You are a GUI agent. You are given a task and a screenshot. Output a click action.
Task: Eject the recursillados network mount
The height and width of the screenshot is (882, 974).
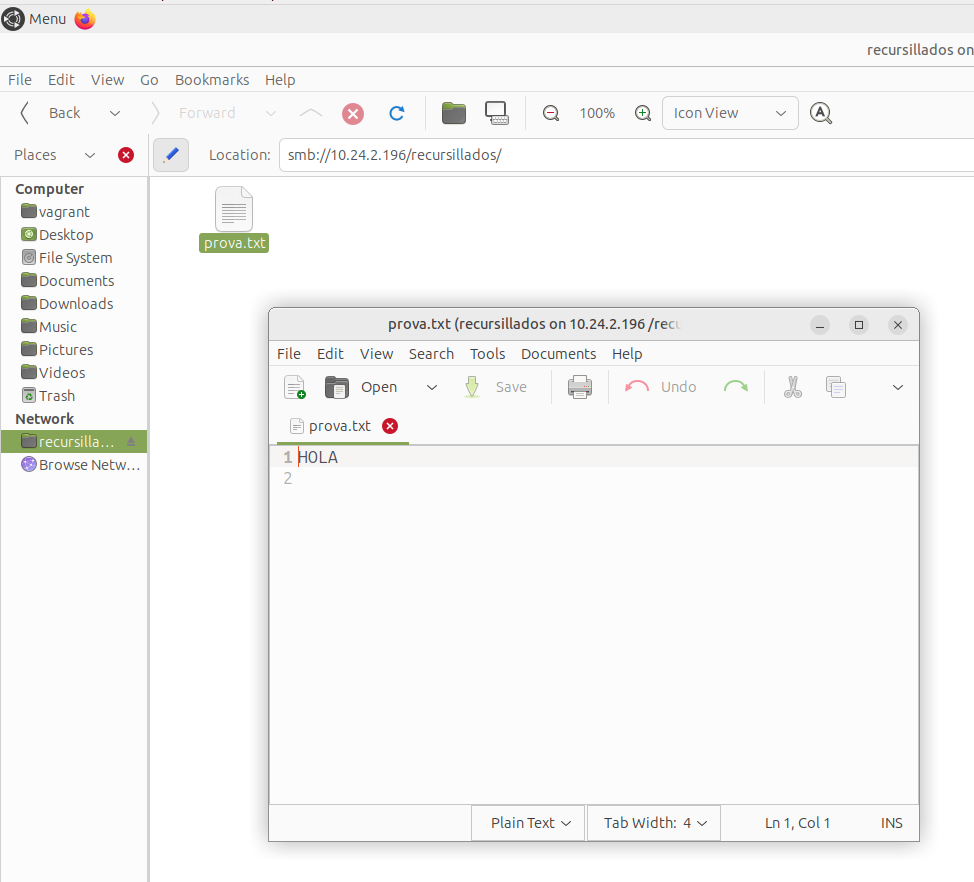tap(131, 441)
